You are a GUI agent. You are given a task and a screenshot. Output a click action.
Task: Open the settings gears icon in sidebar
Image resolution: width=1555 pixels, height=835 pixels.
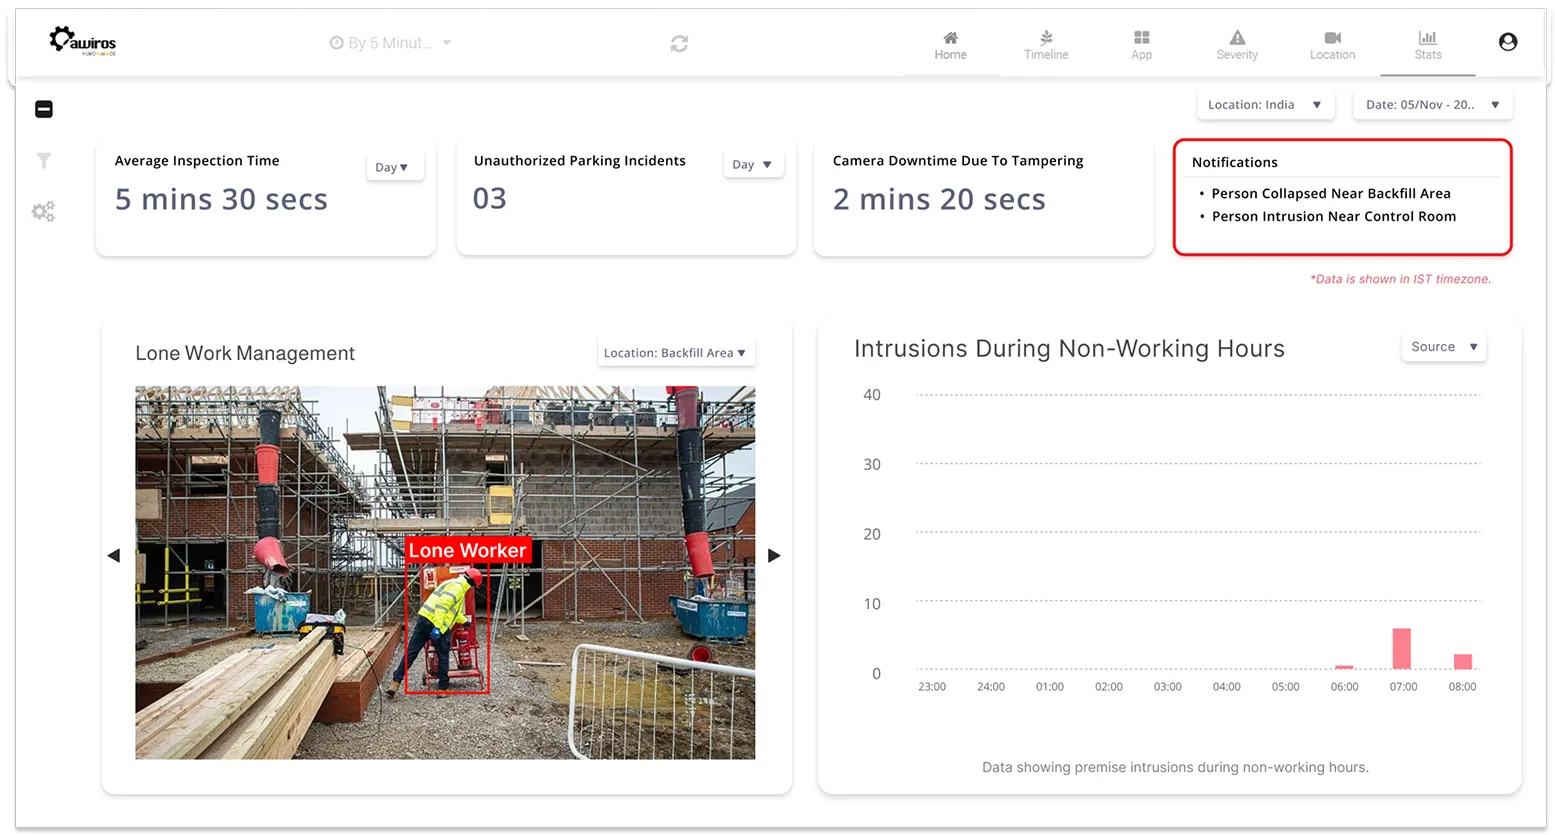tap(43, 211)
